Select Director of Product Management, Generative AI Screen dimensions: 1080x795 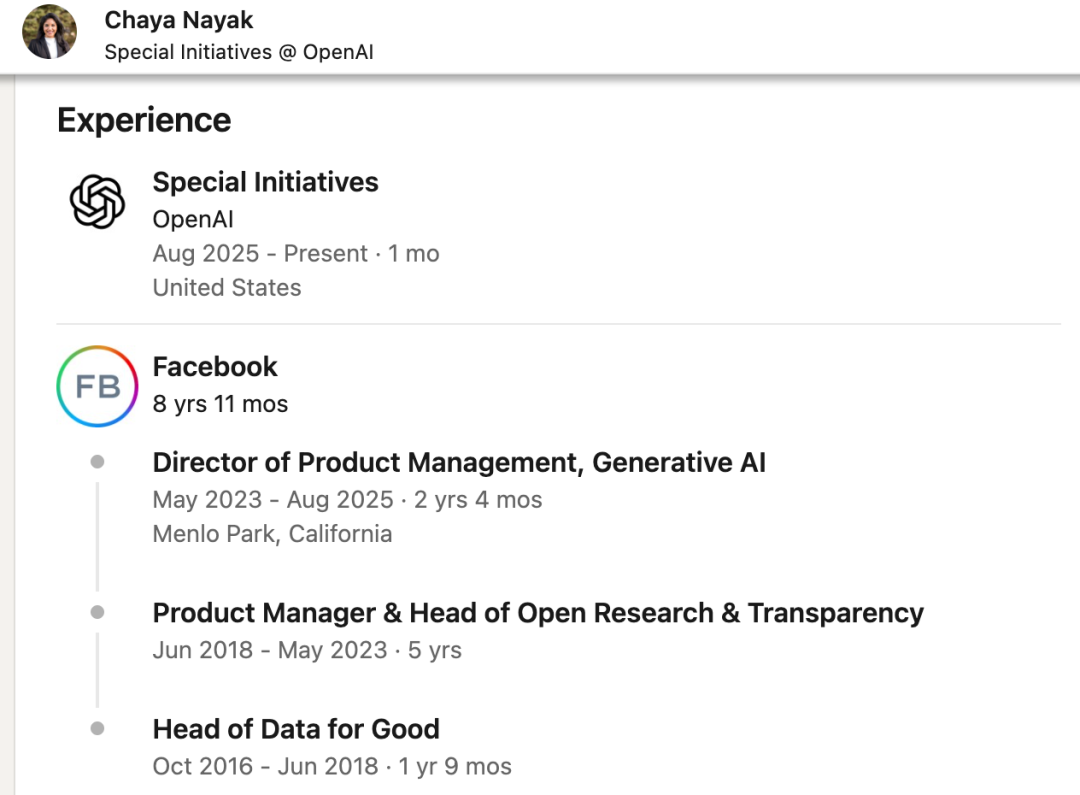coord(459,463)
